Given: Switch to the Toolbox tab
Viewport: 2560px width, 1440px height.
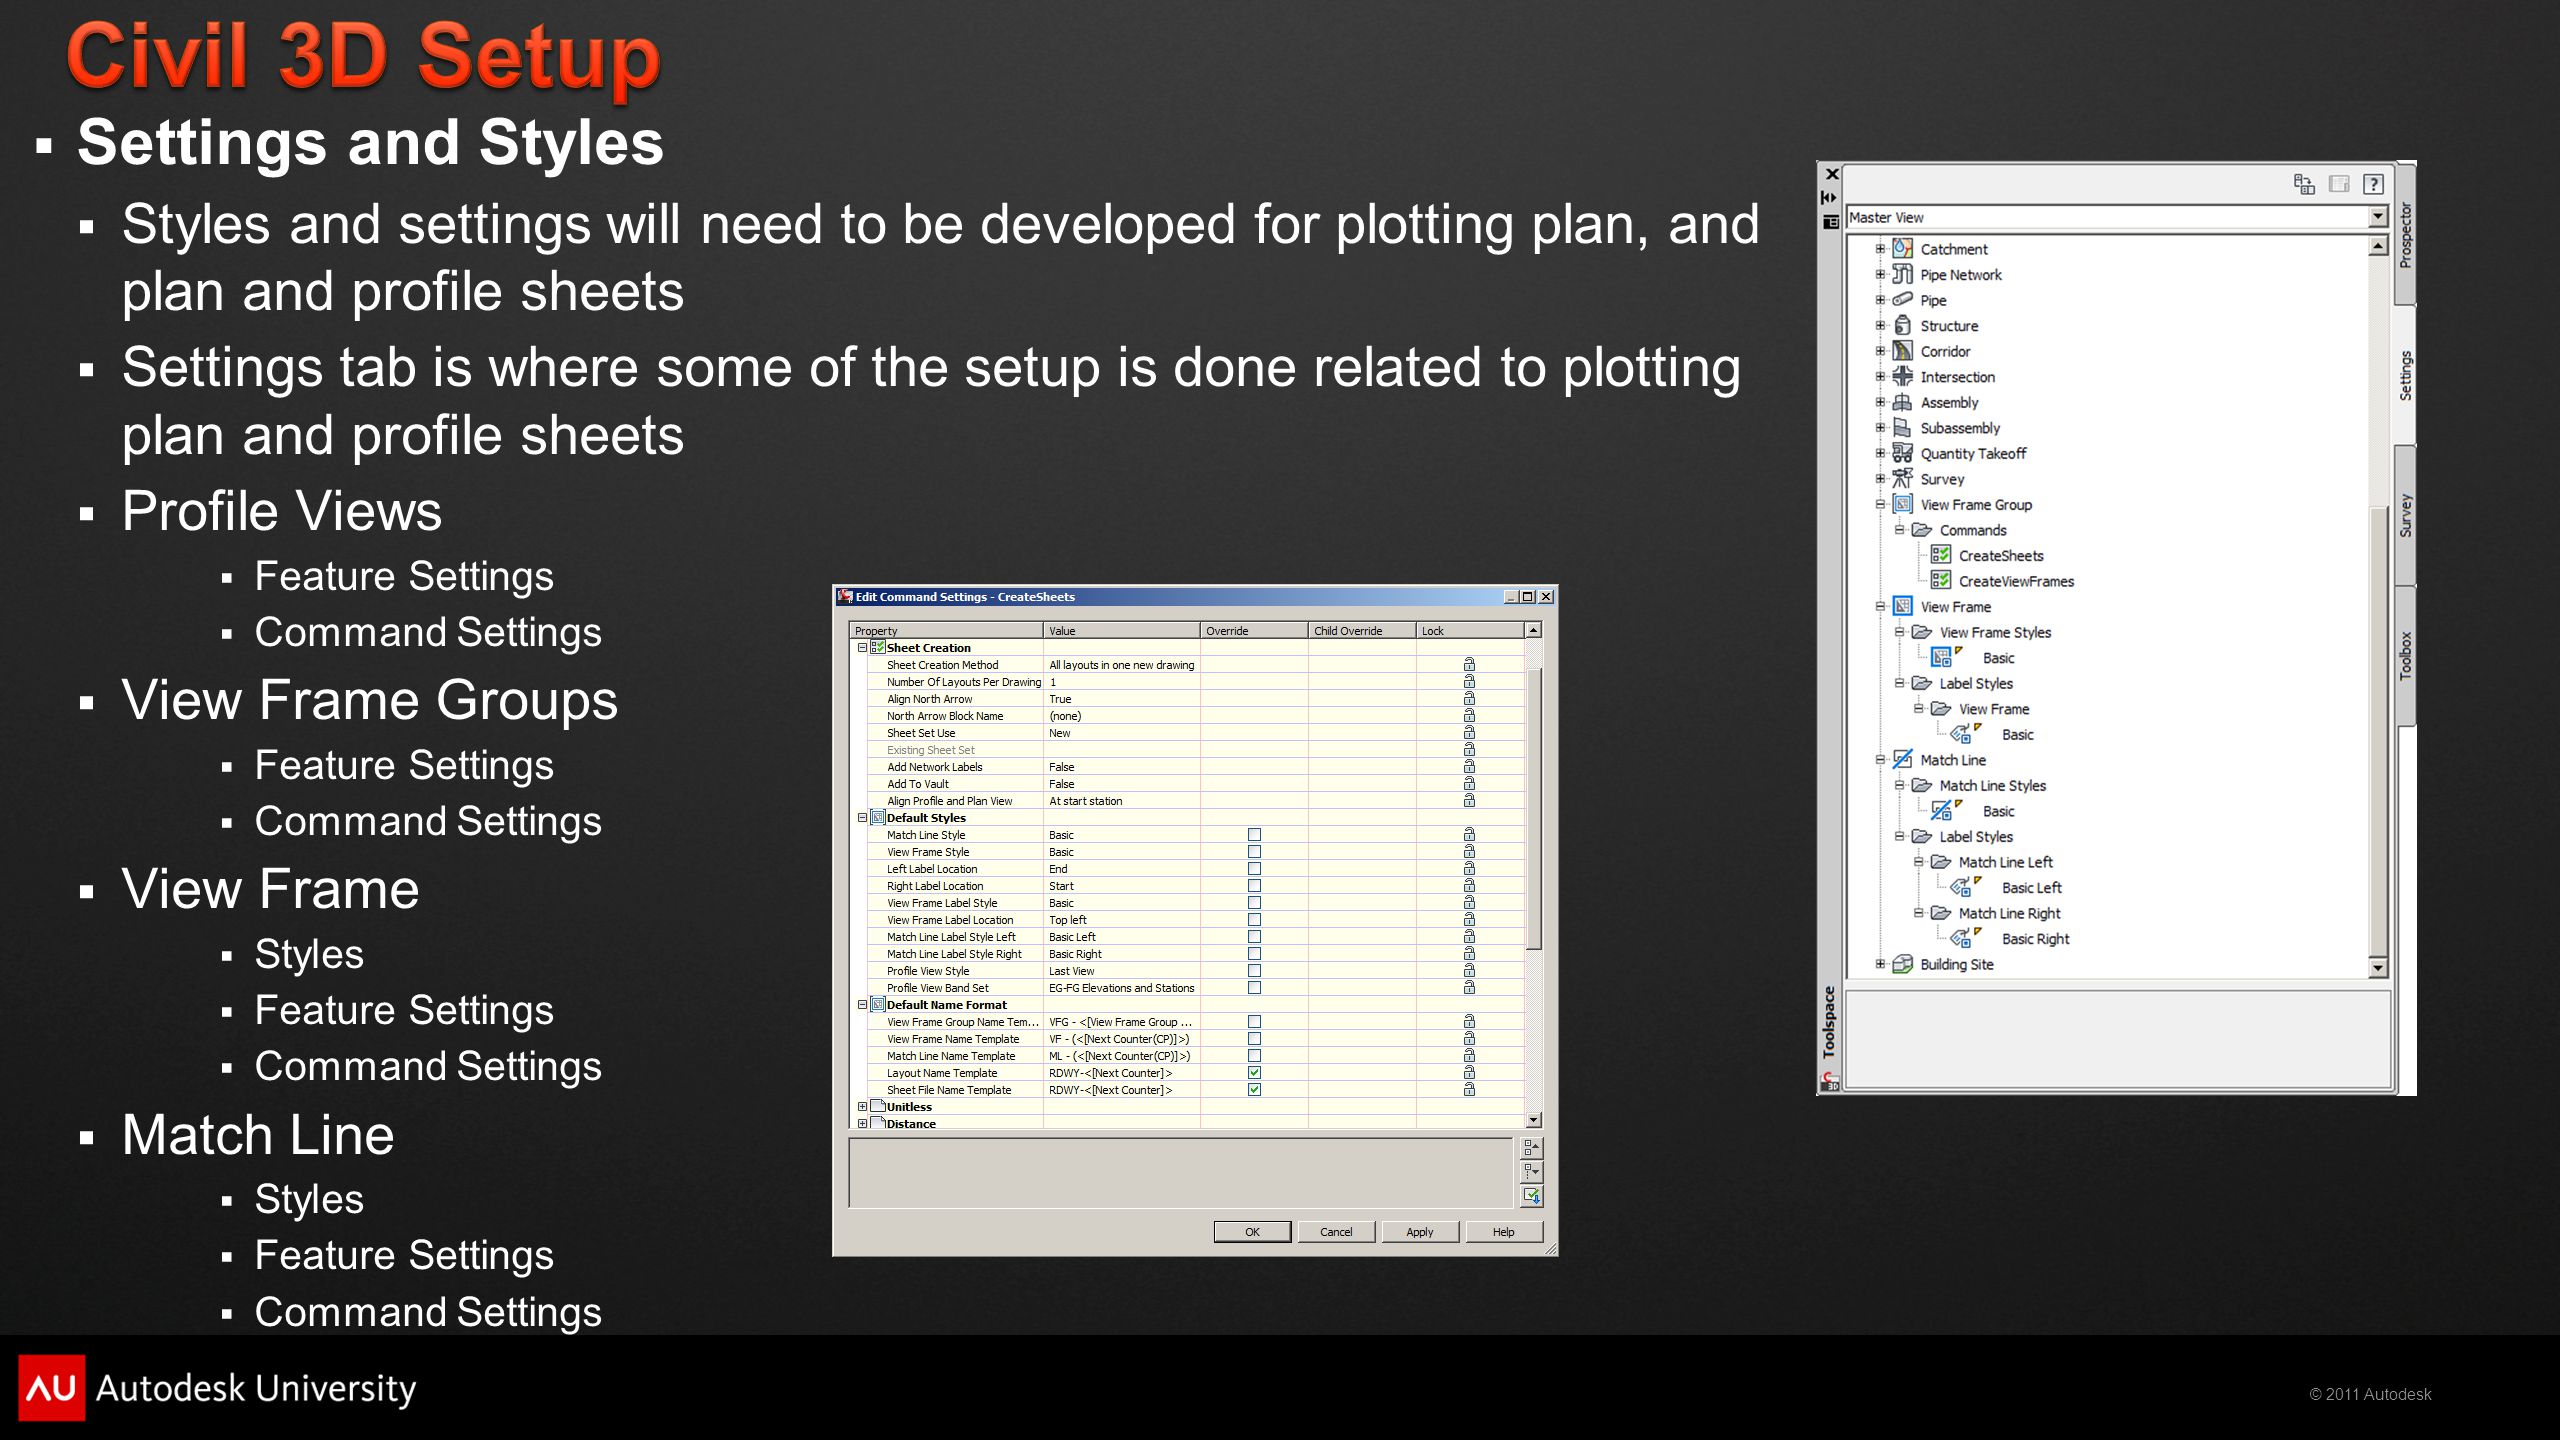Looking at the screenshot, I should (2405, 655).
